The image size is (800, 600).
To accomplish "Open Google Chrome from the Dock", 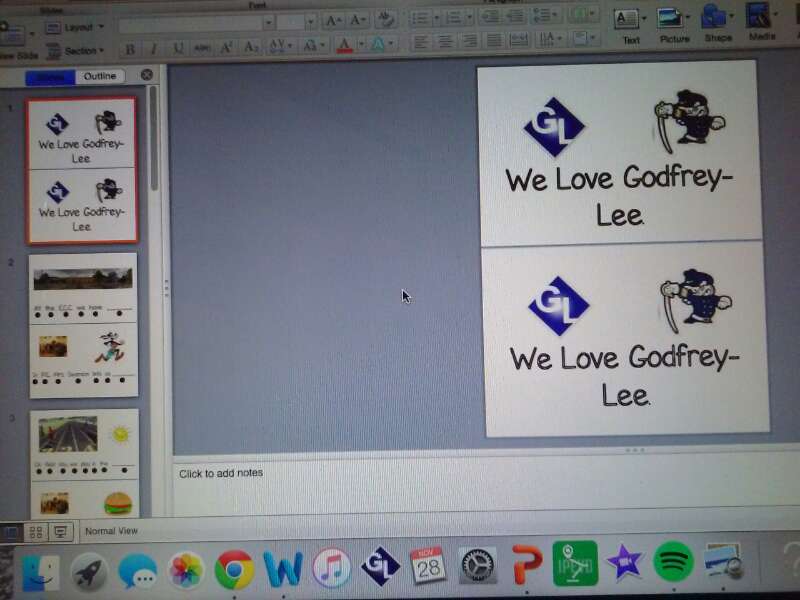I will (x=234, y=569).
